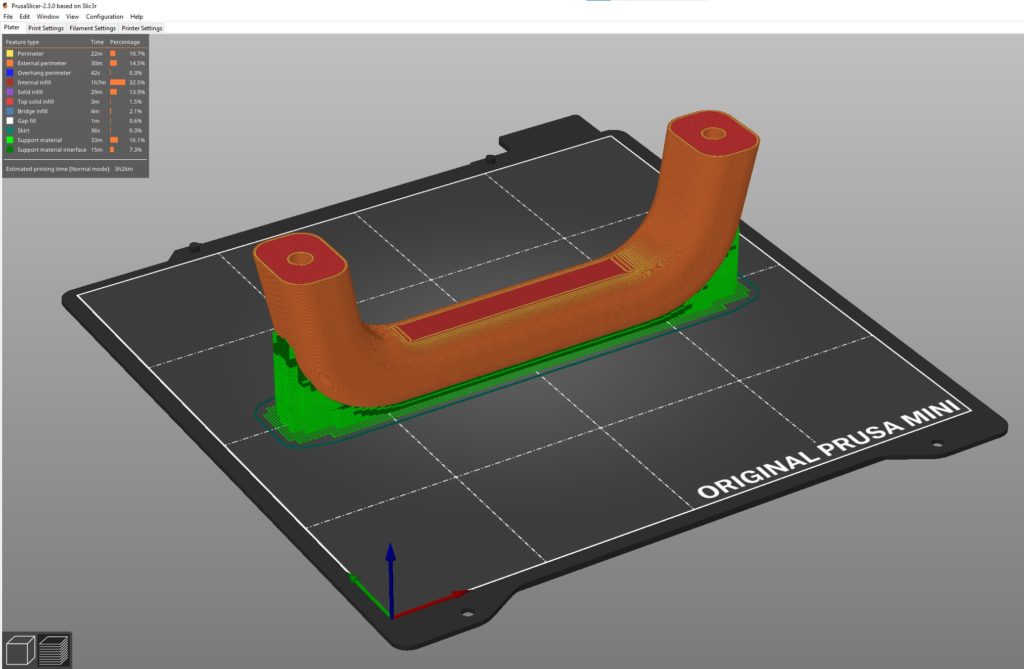Image resolution: width=1024 pixels, height=669 pixels.
Task: Click the estimated printing time 3h26m
Action: click(123, 169)
